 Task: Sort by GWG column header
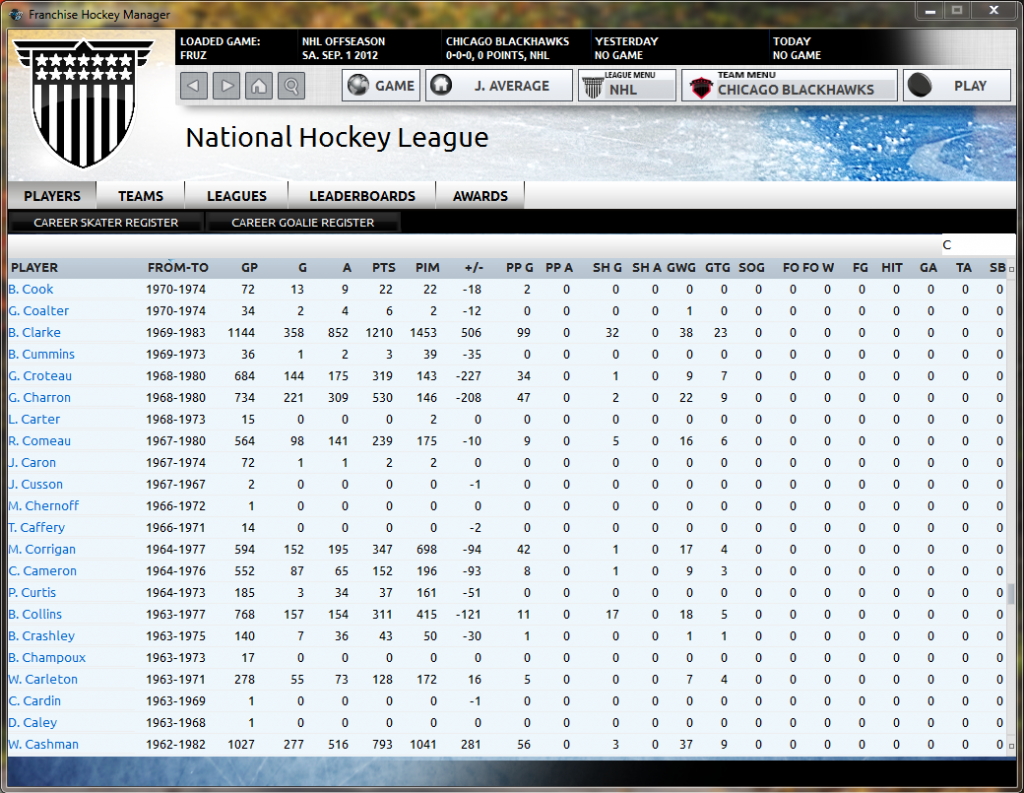[x=681, y=268]
